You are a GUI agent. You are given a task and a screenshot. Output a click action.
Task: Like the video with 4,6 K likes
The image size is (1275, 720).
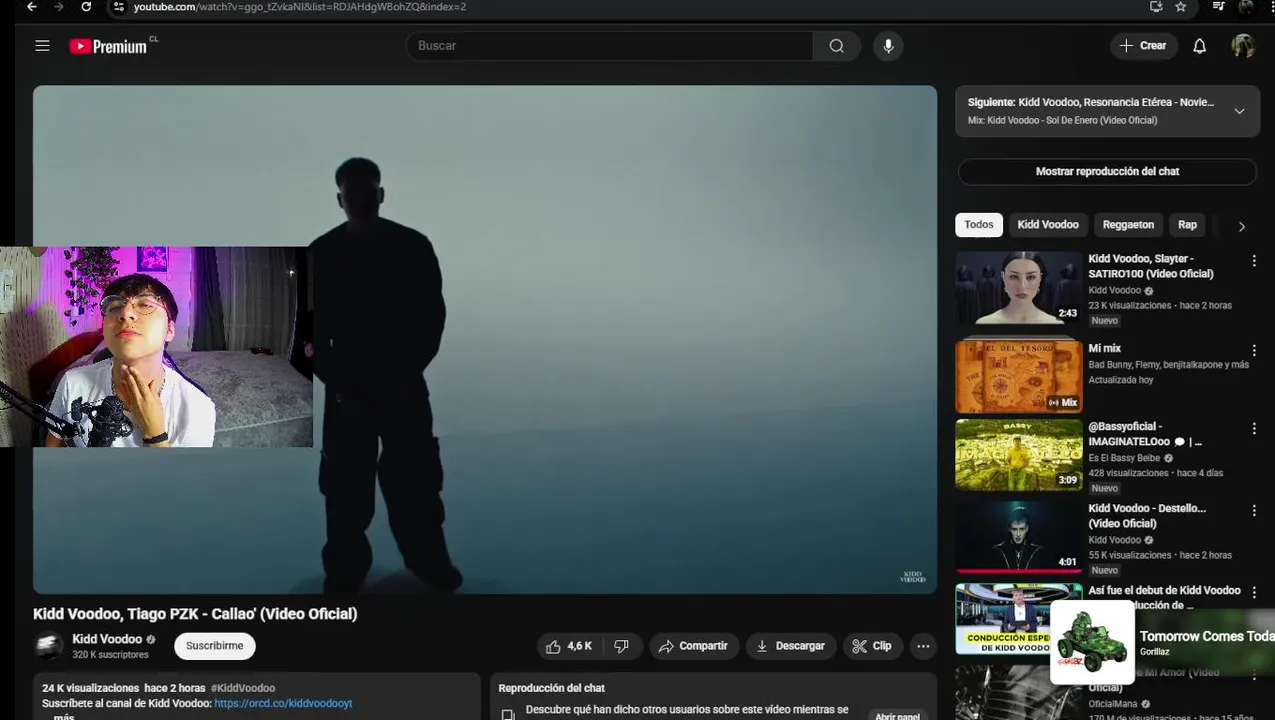click(x=568, y=646)
